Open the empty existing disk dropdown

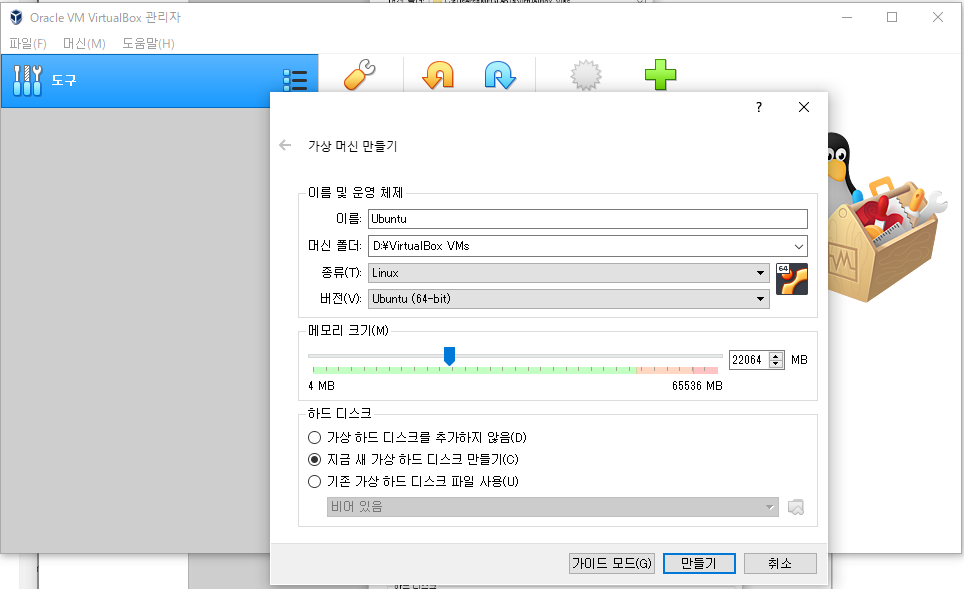pos(552,507)
